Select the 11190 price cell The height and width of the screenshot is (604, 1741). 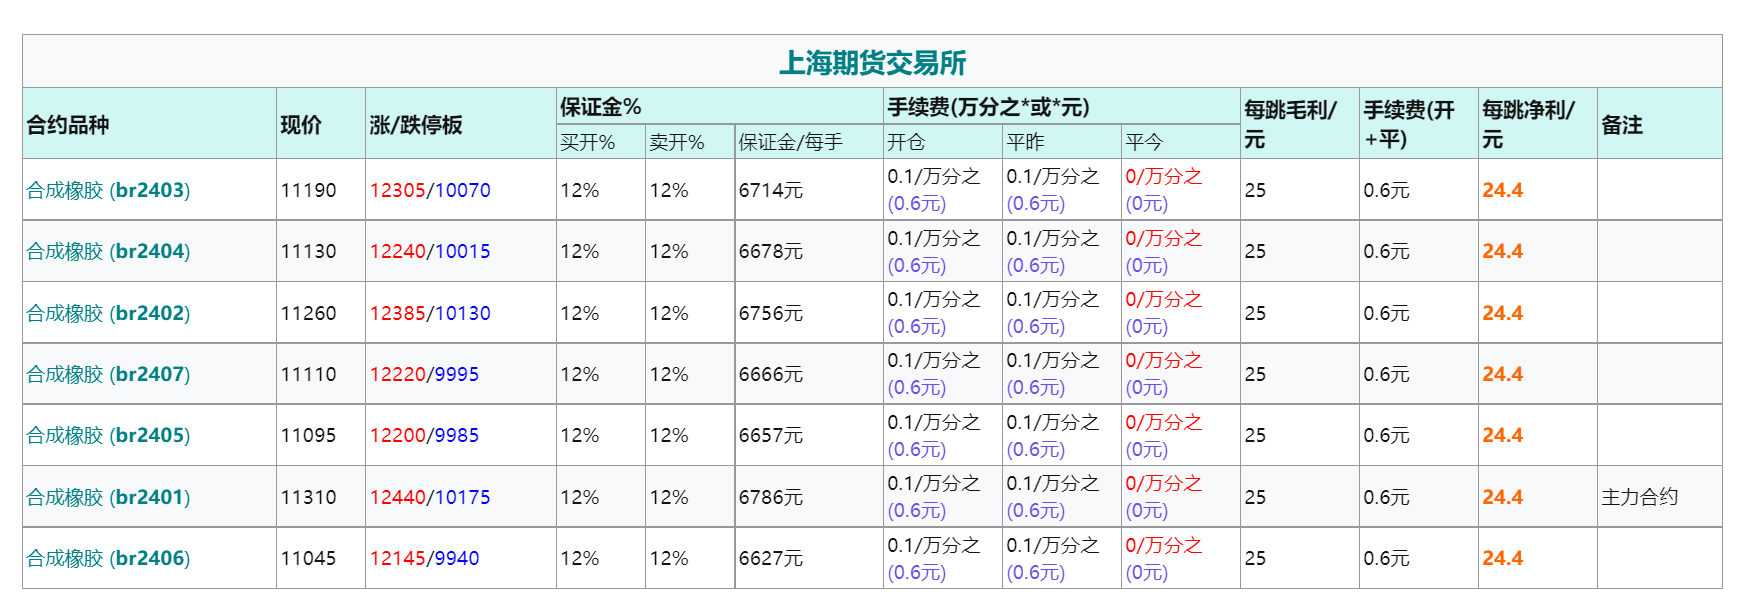[x=308, y=190]
